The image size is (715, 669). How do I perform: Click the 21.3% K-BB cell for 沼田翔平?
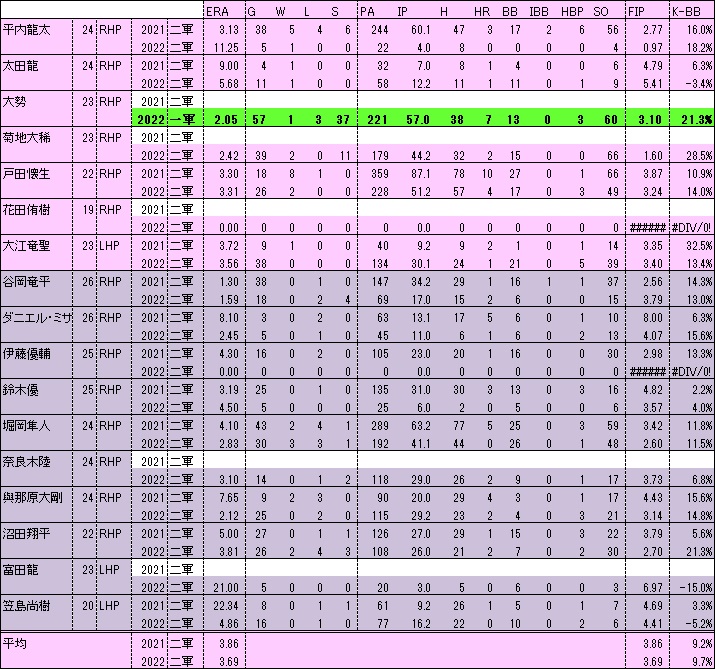(699, 552)
